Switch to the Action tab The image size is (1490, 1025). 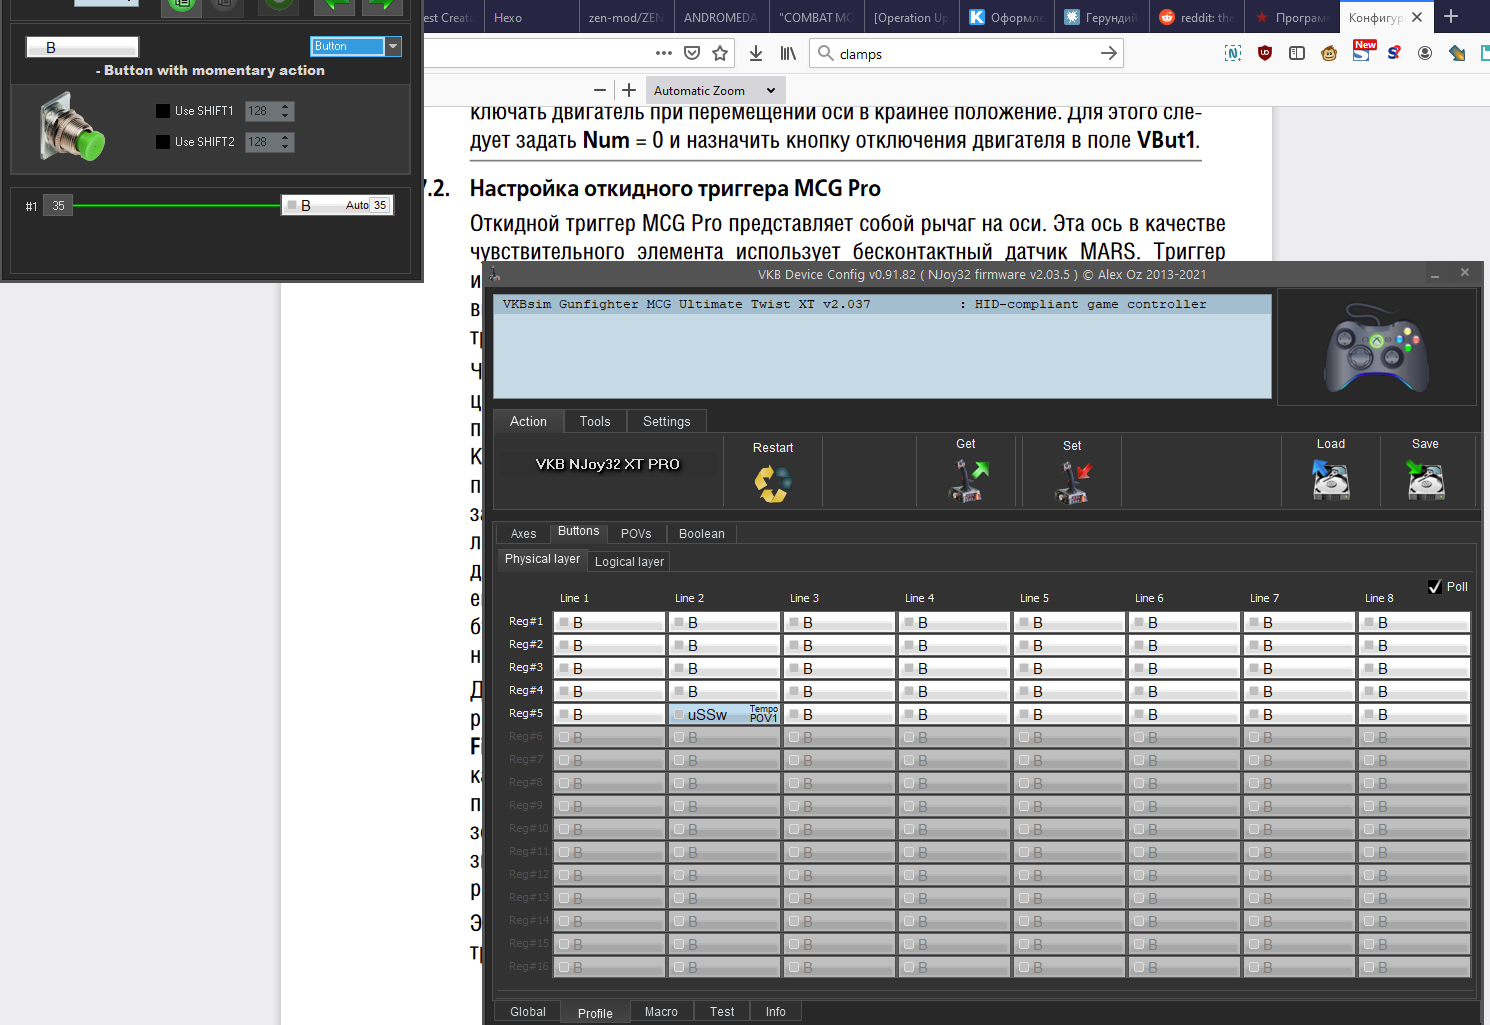pyautogui.click(x=528, y=421)
